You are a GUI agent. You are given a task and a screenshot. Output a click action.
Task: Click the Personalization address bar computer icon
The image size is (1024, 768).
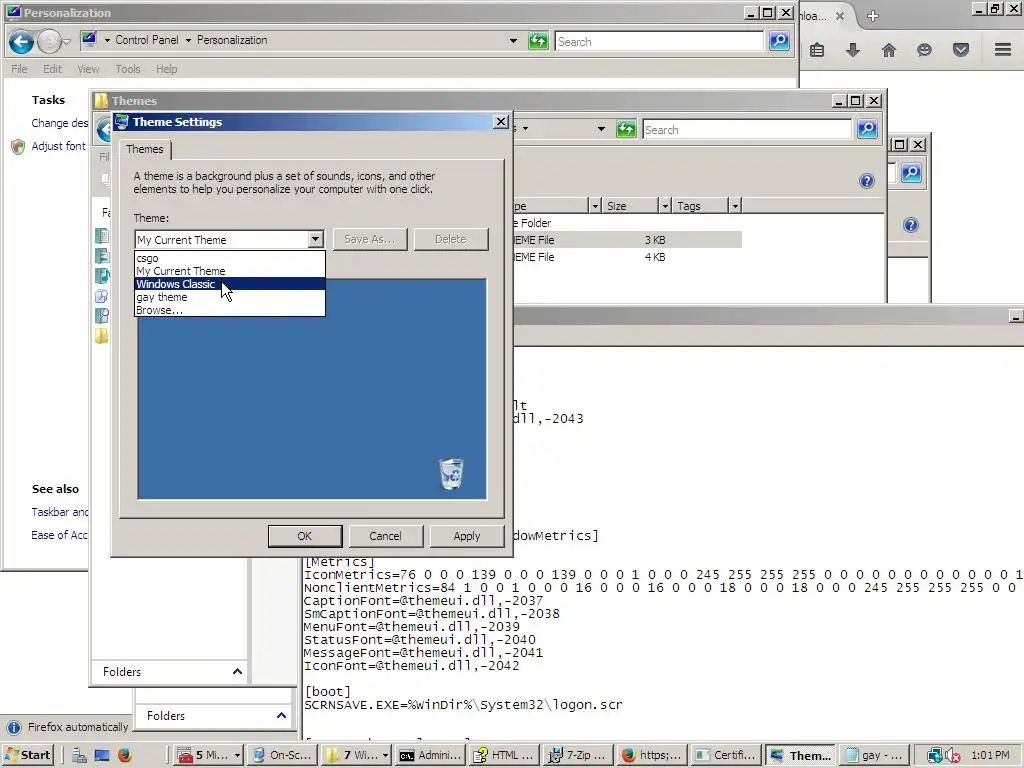[89, 39]
